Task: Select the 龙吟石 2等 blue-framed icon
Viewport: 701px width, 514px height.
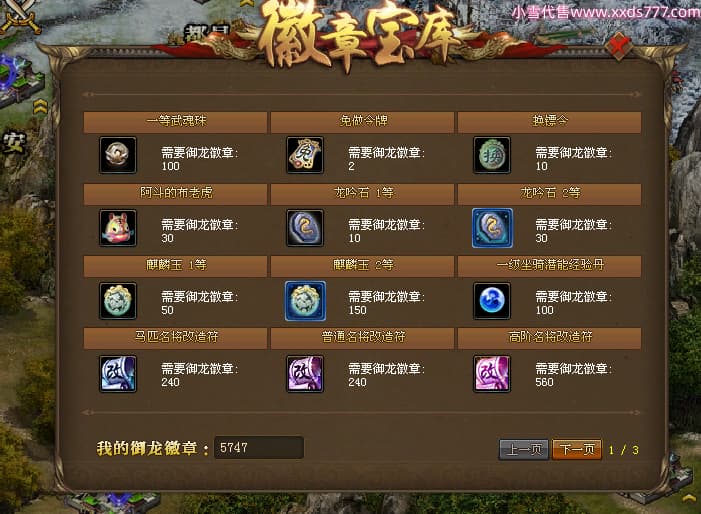Action: (492, 228)
